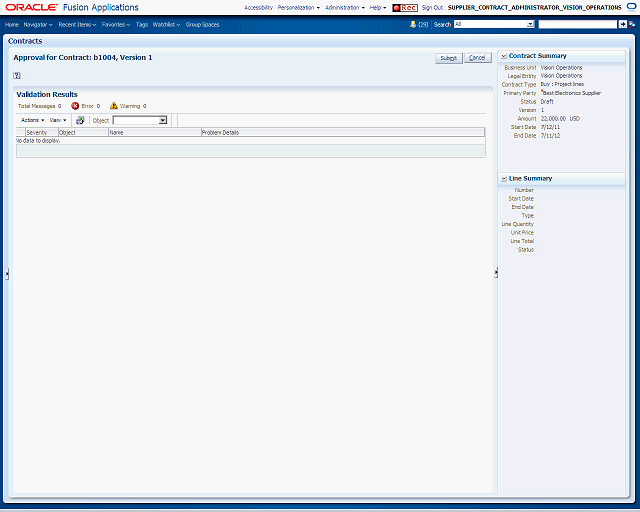Click the amount 22,000.00 USD value
Screen dimensions: 640x512
coord(560,118)
